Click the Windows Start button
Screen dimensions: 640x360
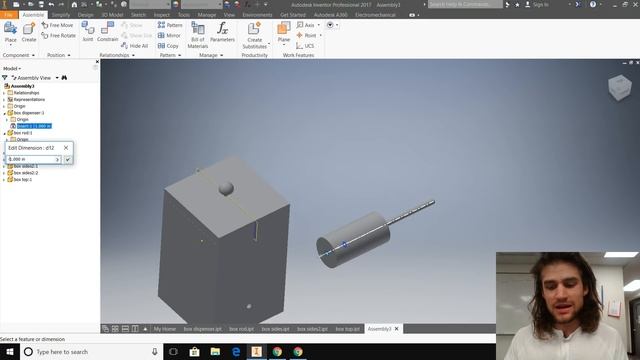[10, 351]
